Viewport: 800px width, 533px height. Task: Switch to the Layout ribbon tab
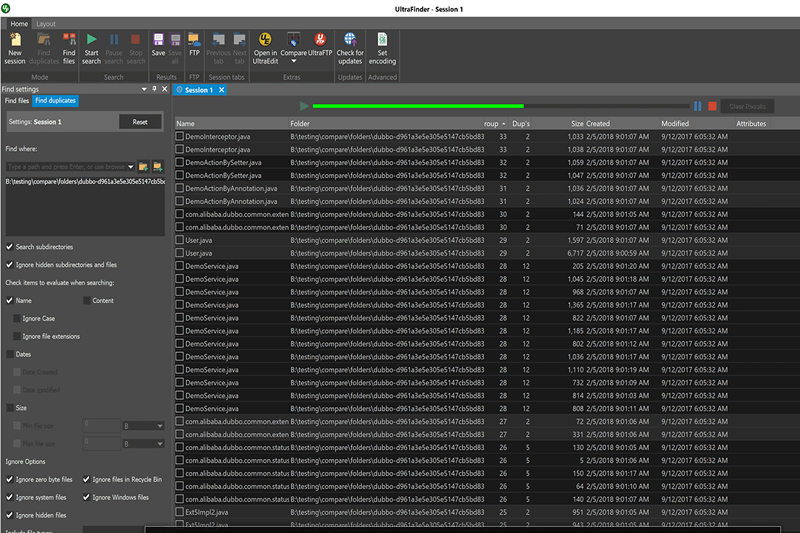tap(46, 23)
